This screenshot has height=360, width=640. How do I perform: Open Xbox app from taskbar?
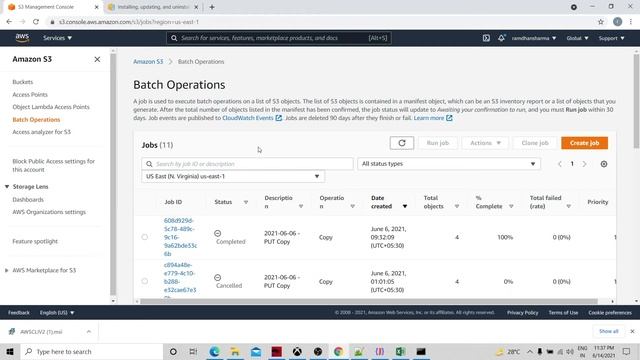(297, 351)
